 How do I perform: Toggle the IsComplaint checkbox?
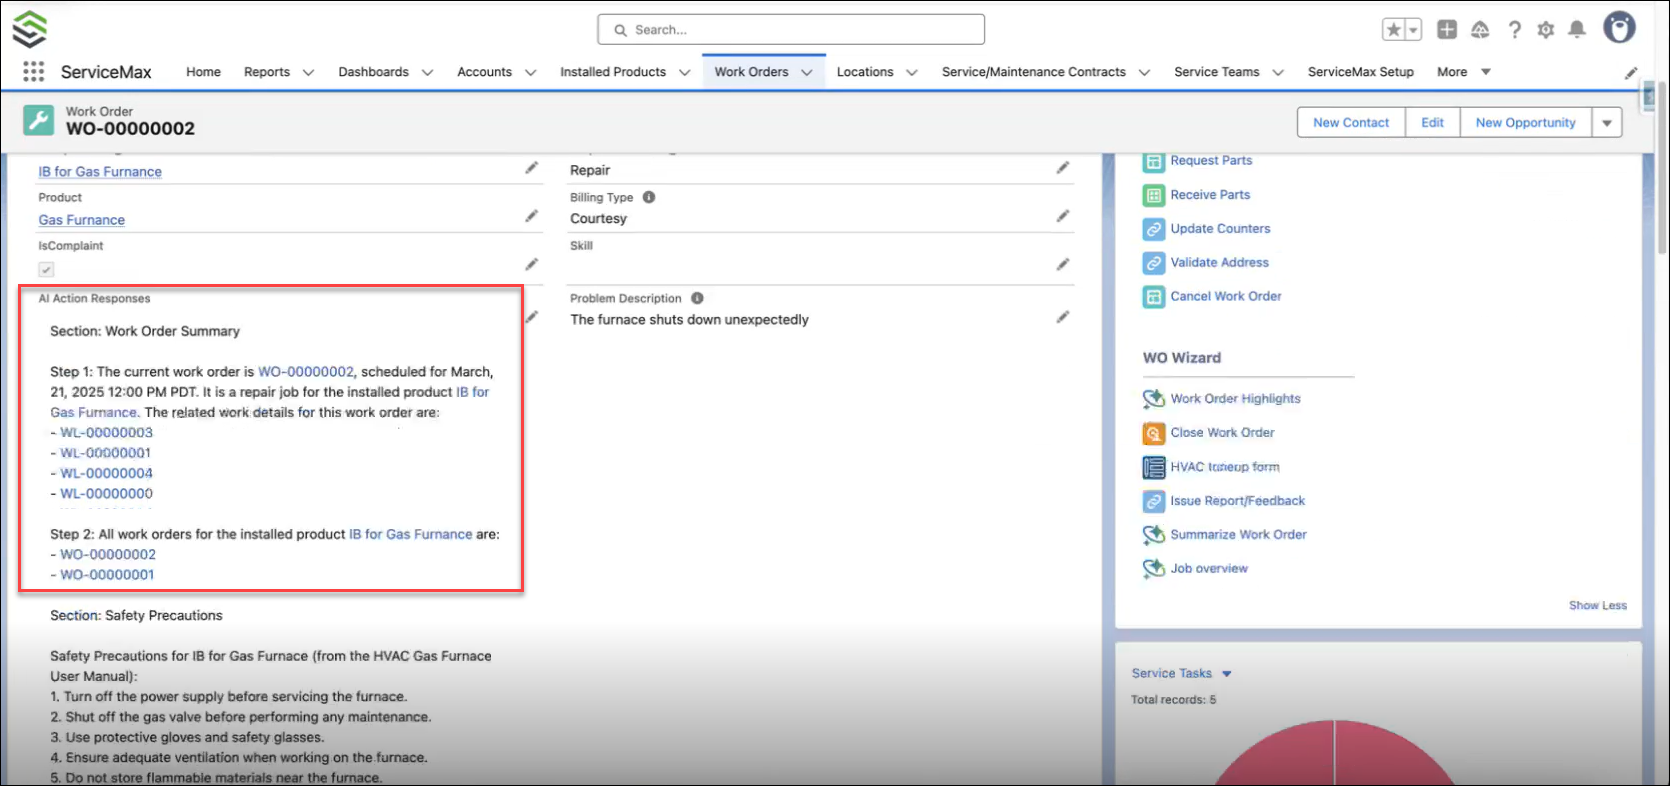pyautogui.click(x=46, y=269)
